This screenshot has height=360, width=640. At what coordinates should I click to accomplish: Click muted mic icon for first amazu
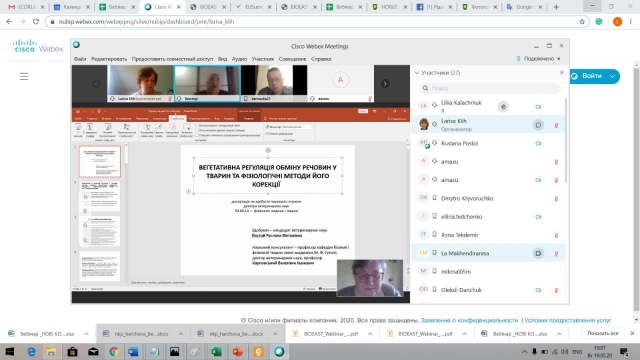pyautogui.click(x=556, y=162)
